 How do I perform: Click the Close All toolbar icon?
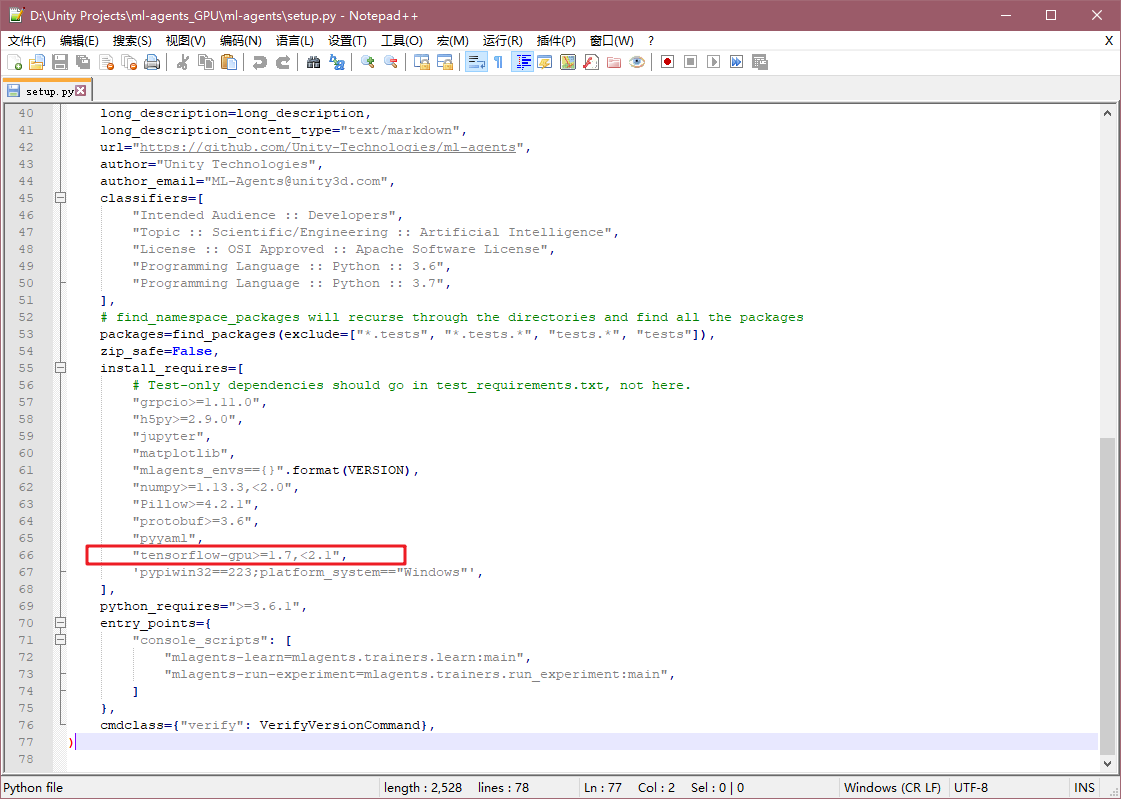pos(129,62)
